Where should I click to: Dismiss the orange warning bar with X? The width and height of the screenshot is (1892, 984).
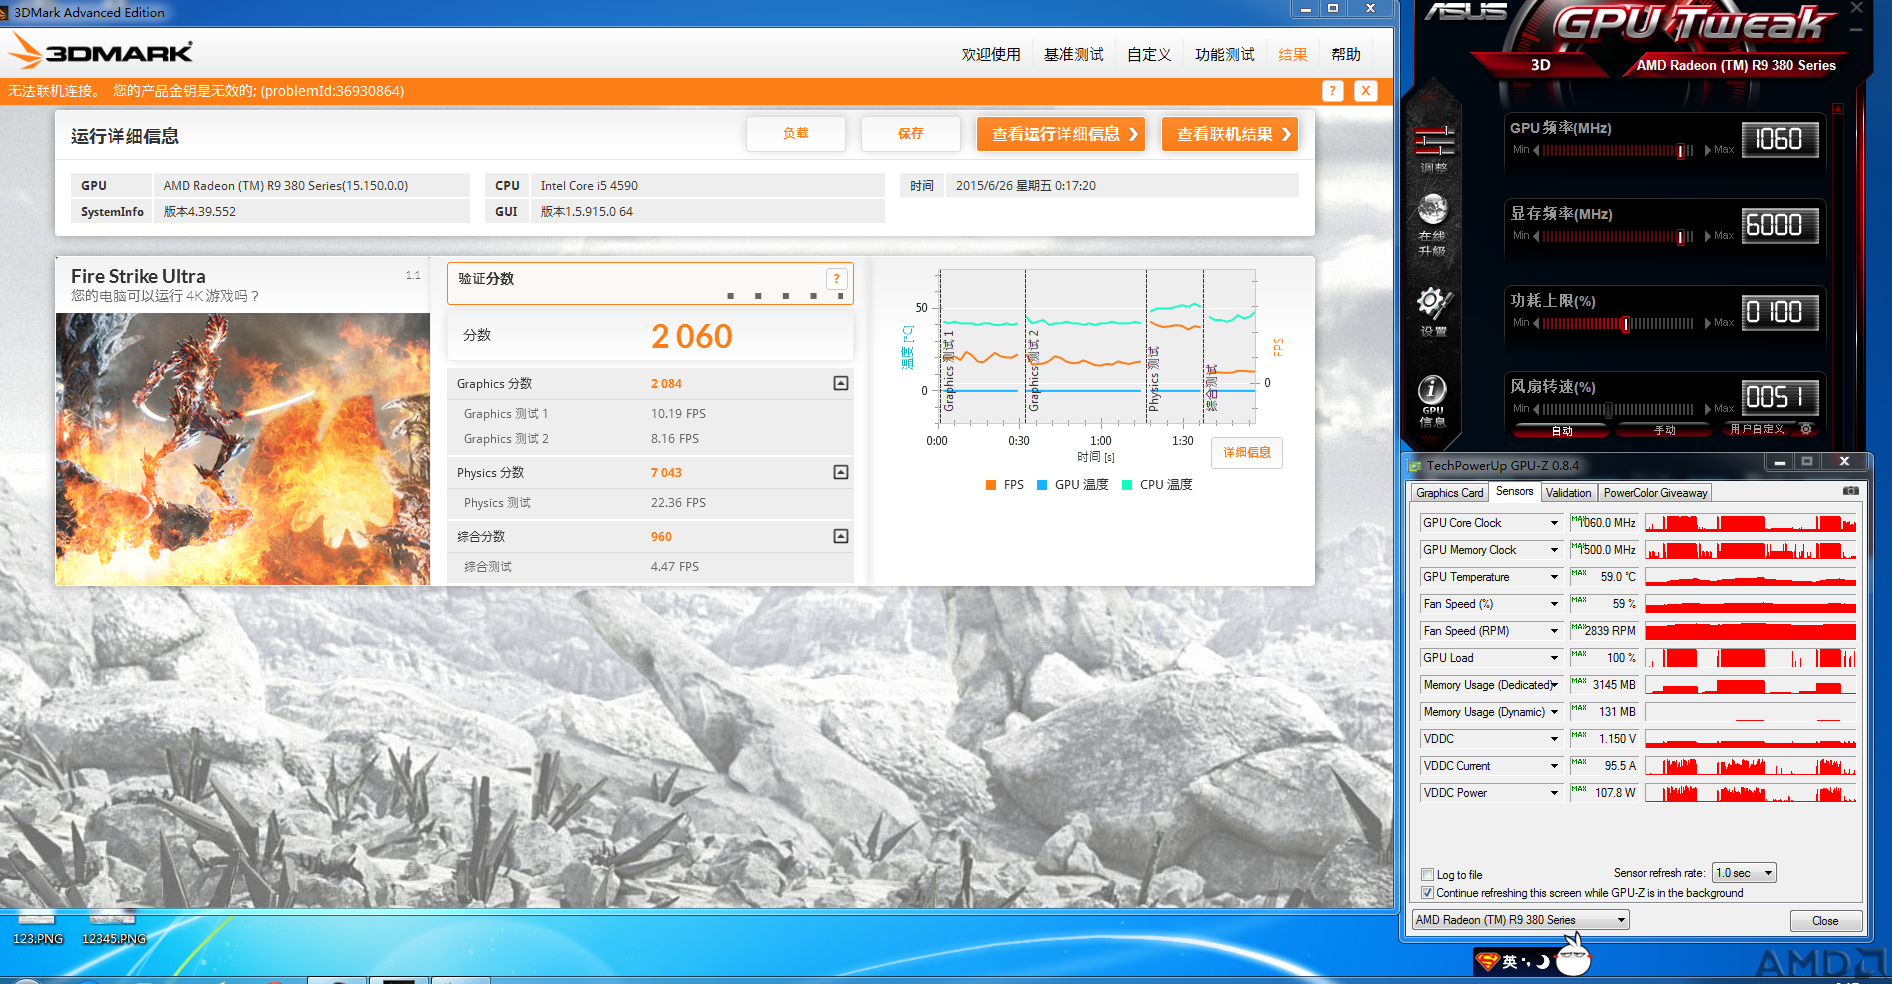pos(1365,91)
